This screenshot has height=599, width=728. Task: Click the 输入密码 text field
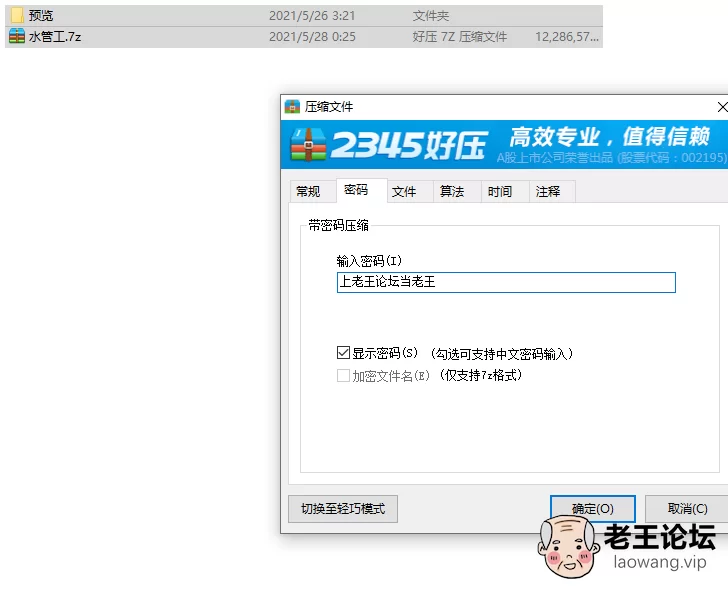pos(506,282)
